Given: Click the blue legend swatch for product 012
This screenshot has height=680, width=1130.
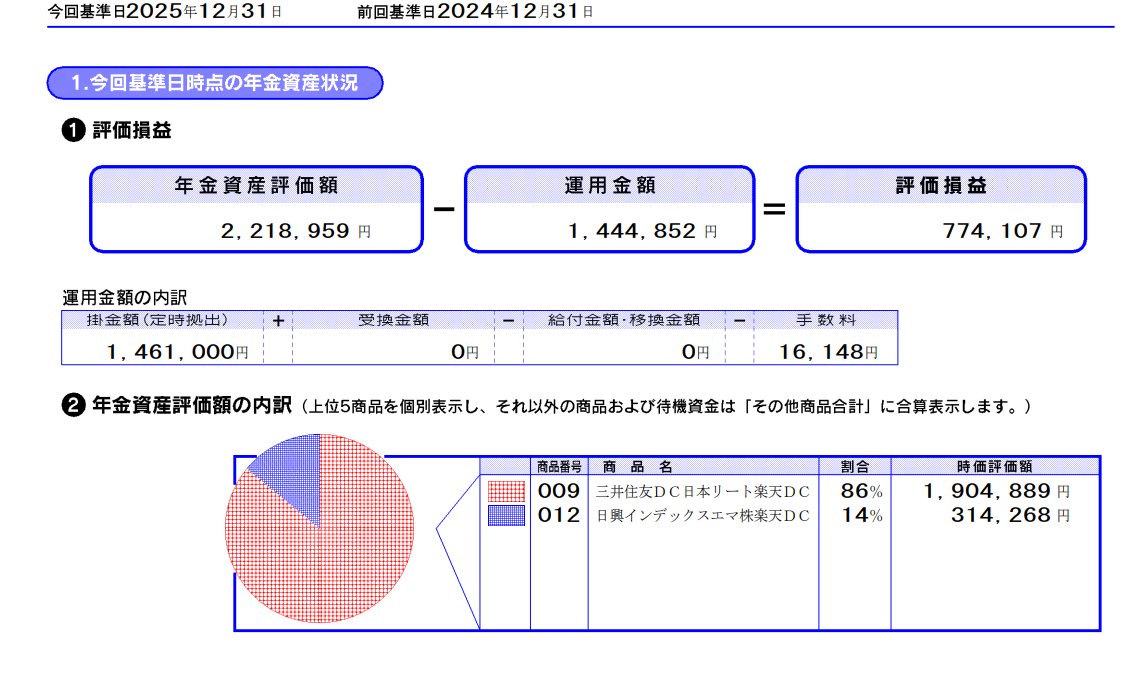Looking at the screenshot, I should tap(506, 515).
